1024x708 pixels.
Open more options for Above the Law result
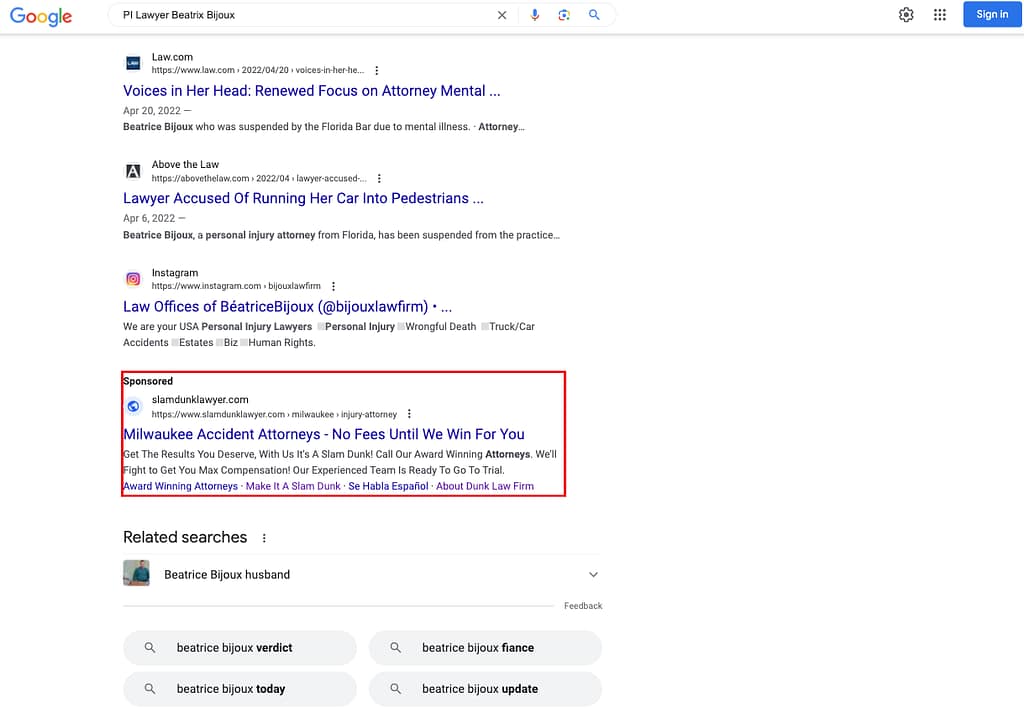coord(379,178)
